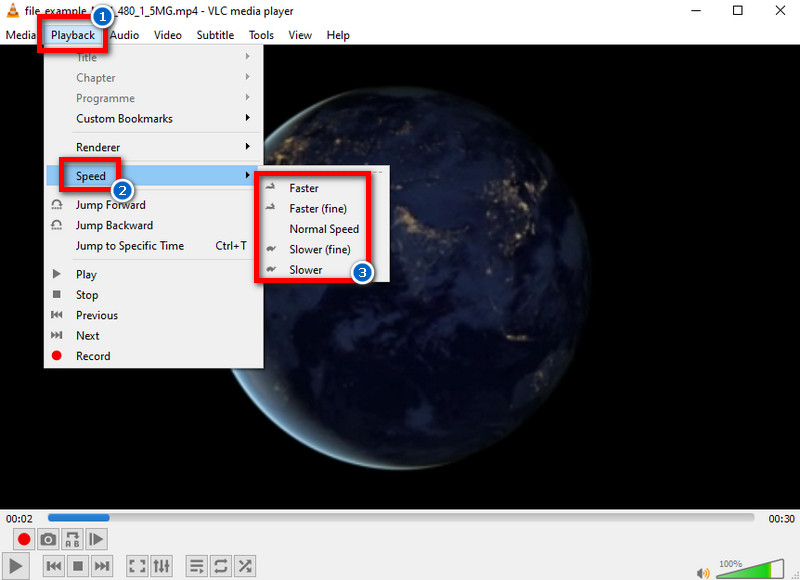Click the blue seek bar timeline
Screen dimensions: 800x580
401,517
